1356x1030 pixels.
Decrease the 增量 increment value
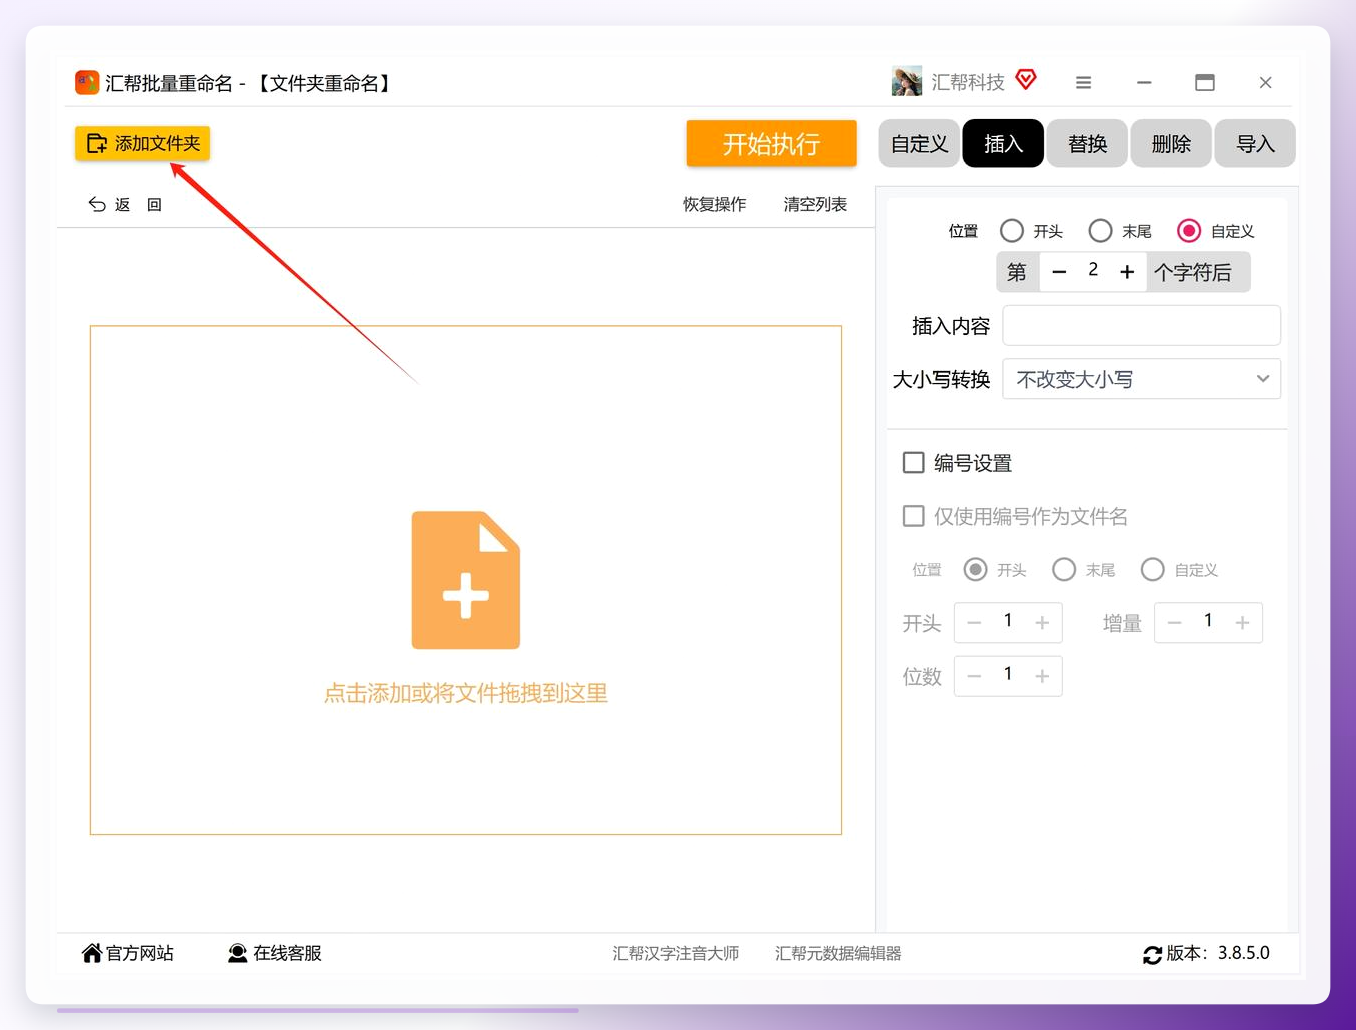tap(1174, 623)
